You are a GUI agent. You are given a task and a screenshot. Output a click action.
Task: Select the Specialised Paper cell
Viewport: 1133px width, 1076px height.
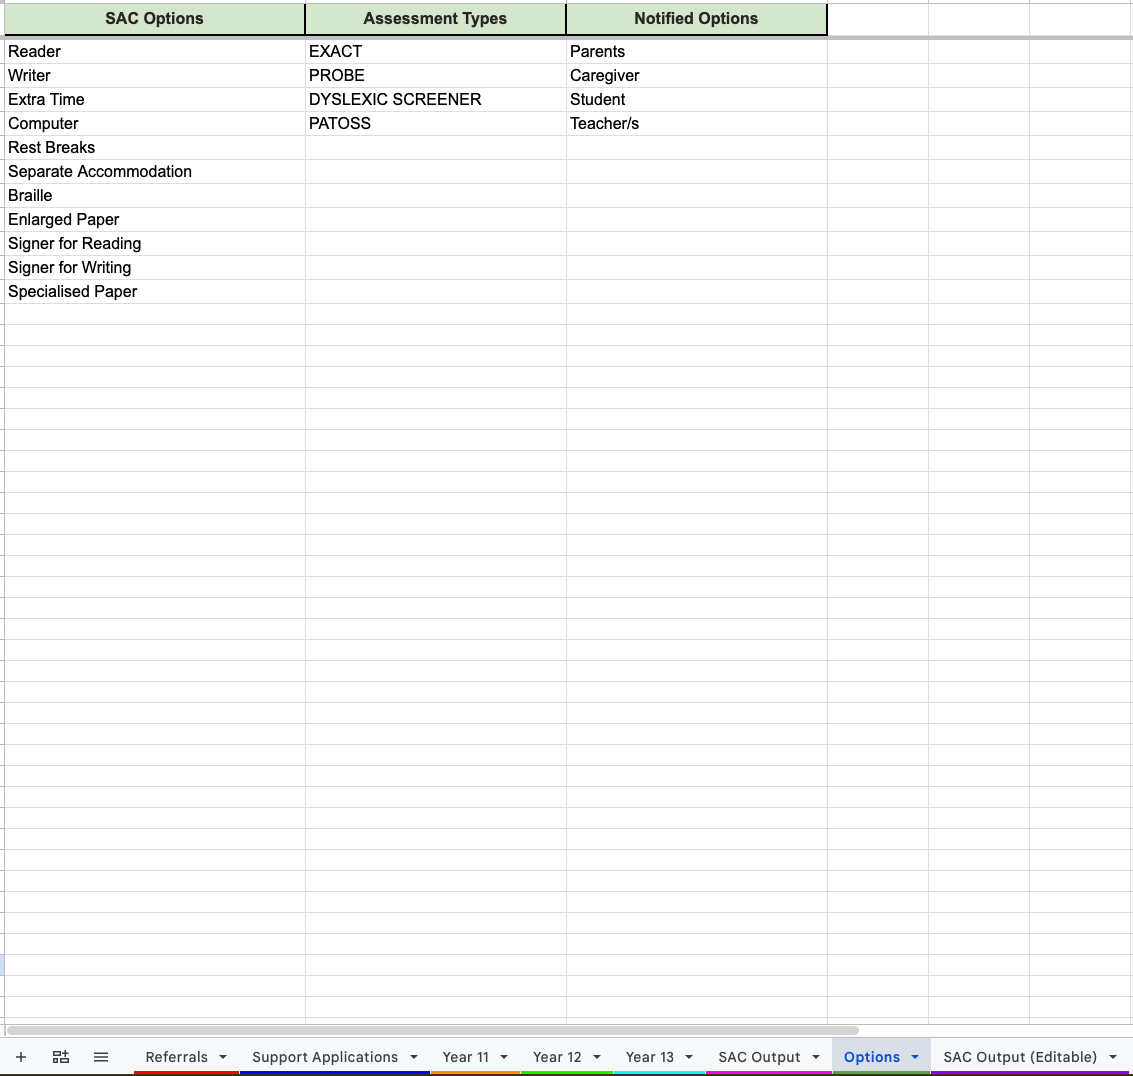(x=155, y=291)
